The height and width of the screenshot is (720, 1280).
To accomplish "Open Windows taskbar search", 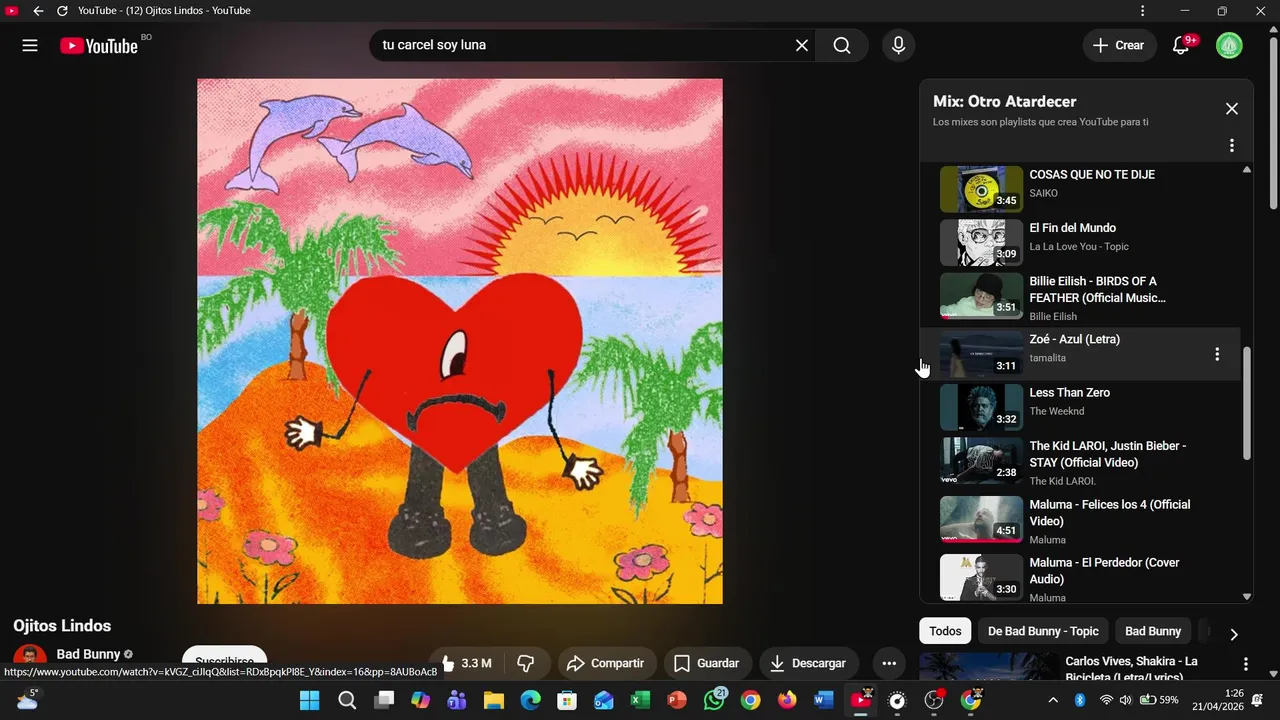I will coord(347,700).
